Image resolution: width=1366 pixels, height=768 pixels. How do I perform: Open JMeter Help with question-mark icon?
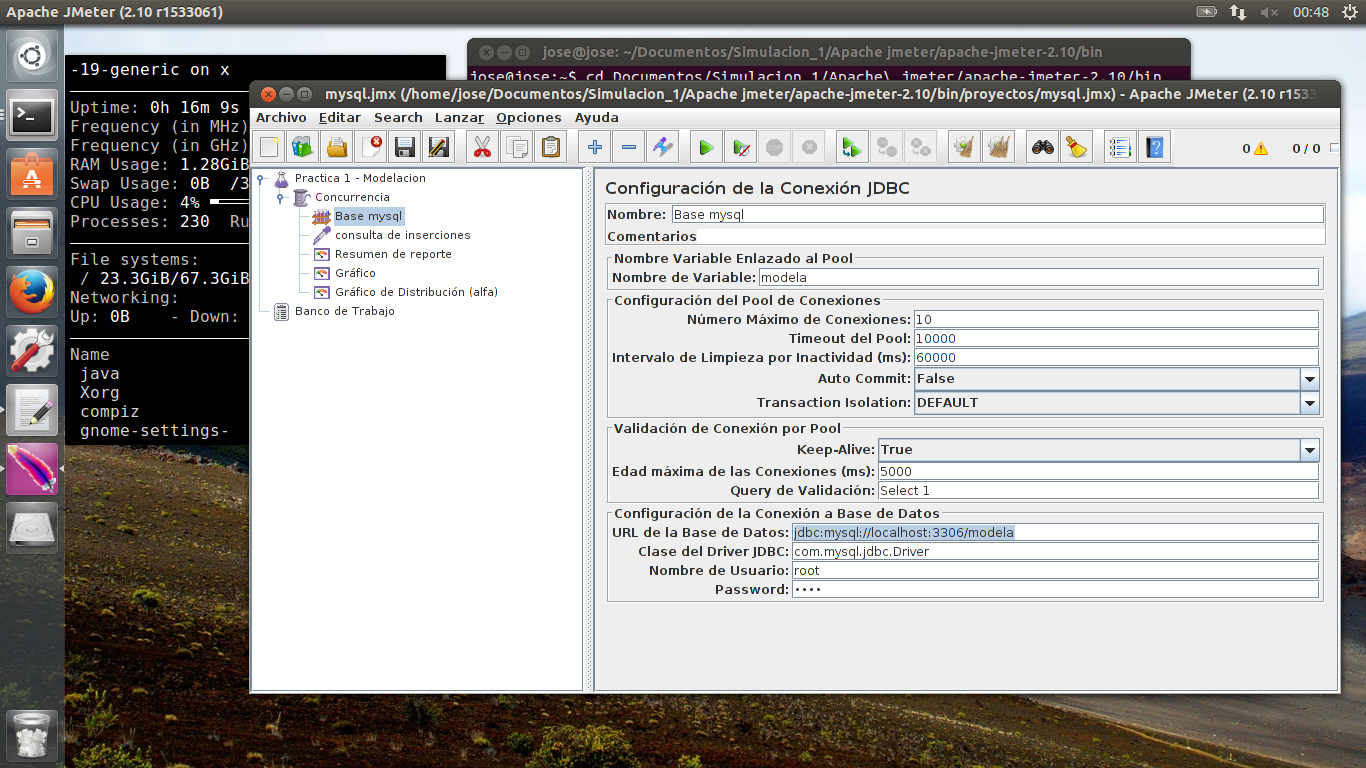click(x=1155, y=147)
